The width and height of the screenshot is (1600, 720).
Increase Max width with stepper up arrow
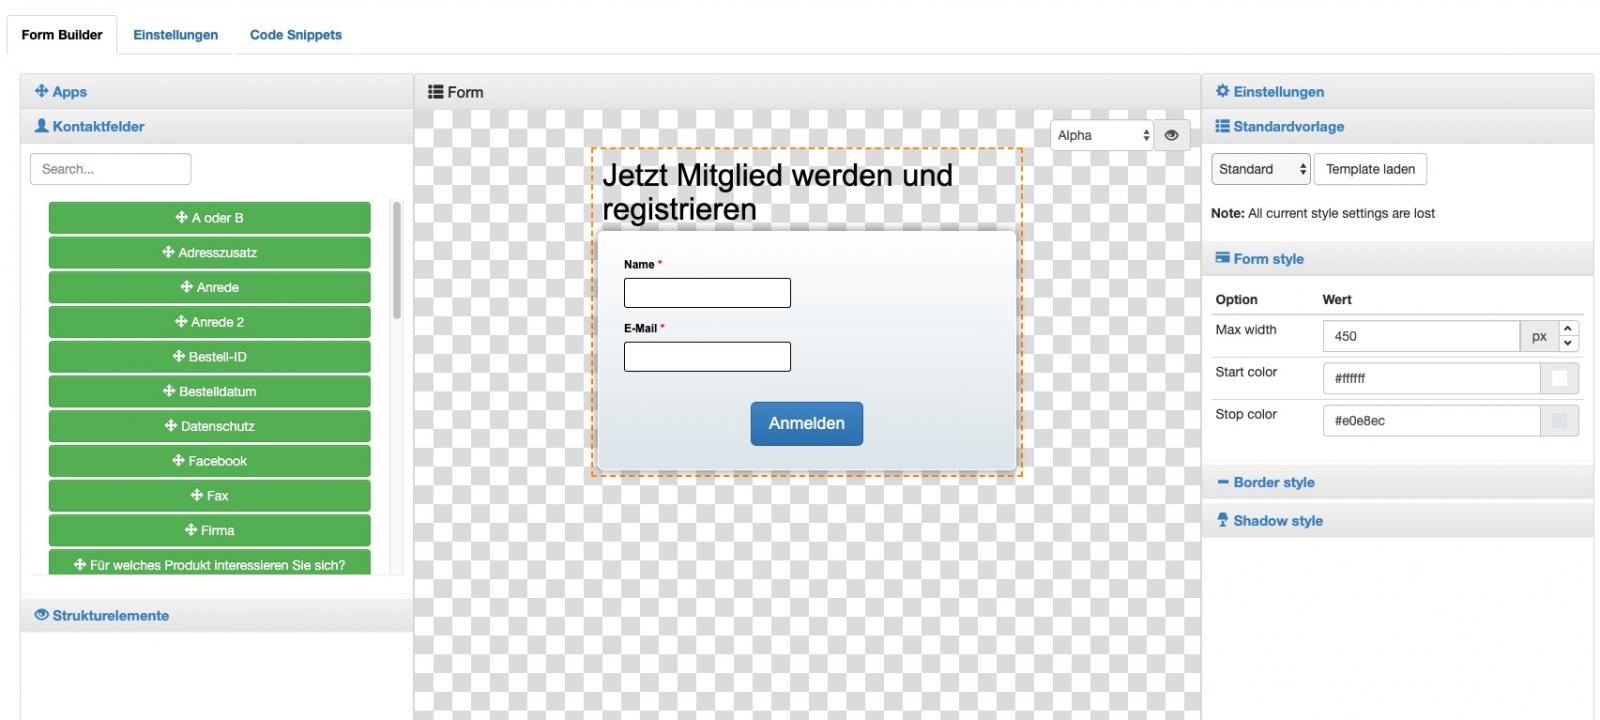click(1568, 329)
